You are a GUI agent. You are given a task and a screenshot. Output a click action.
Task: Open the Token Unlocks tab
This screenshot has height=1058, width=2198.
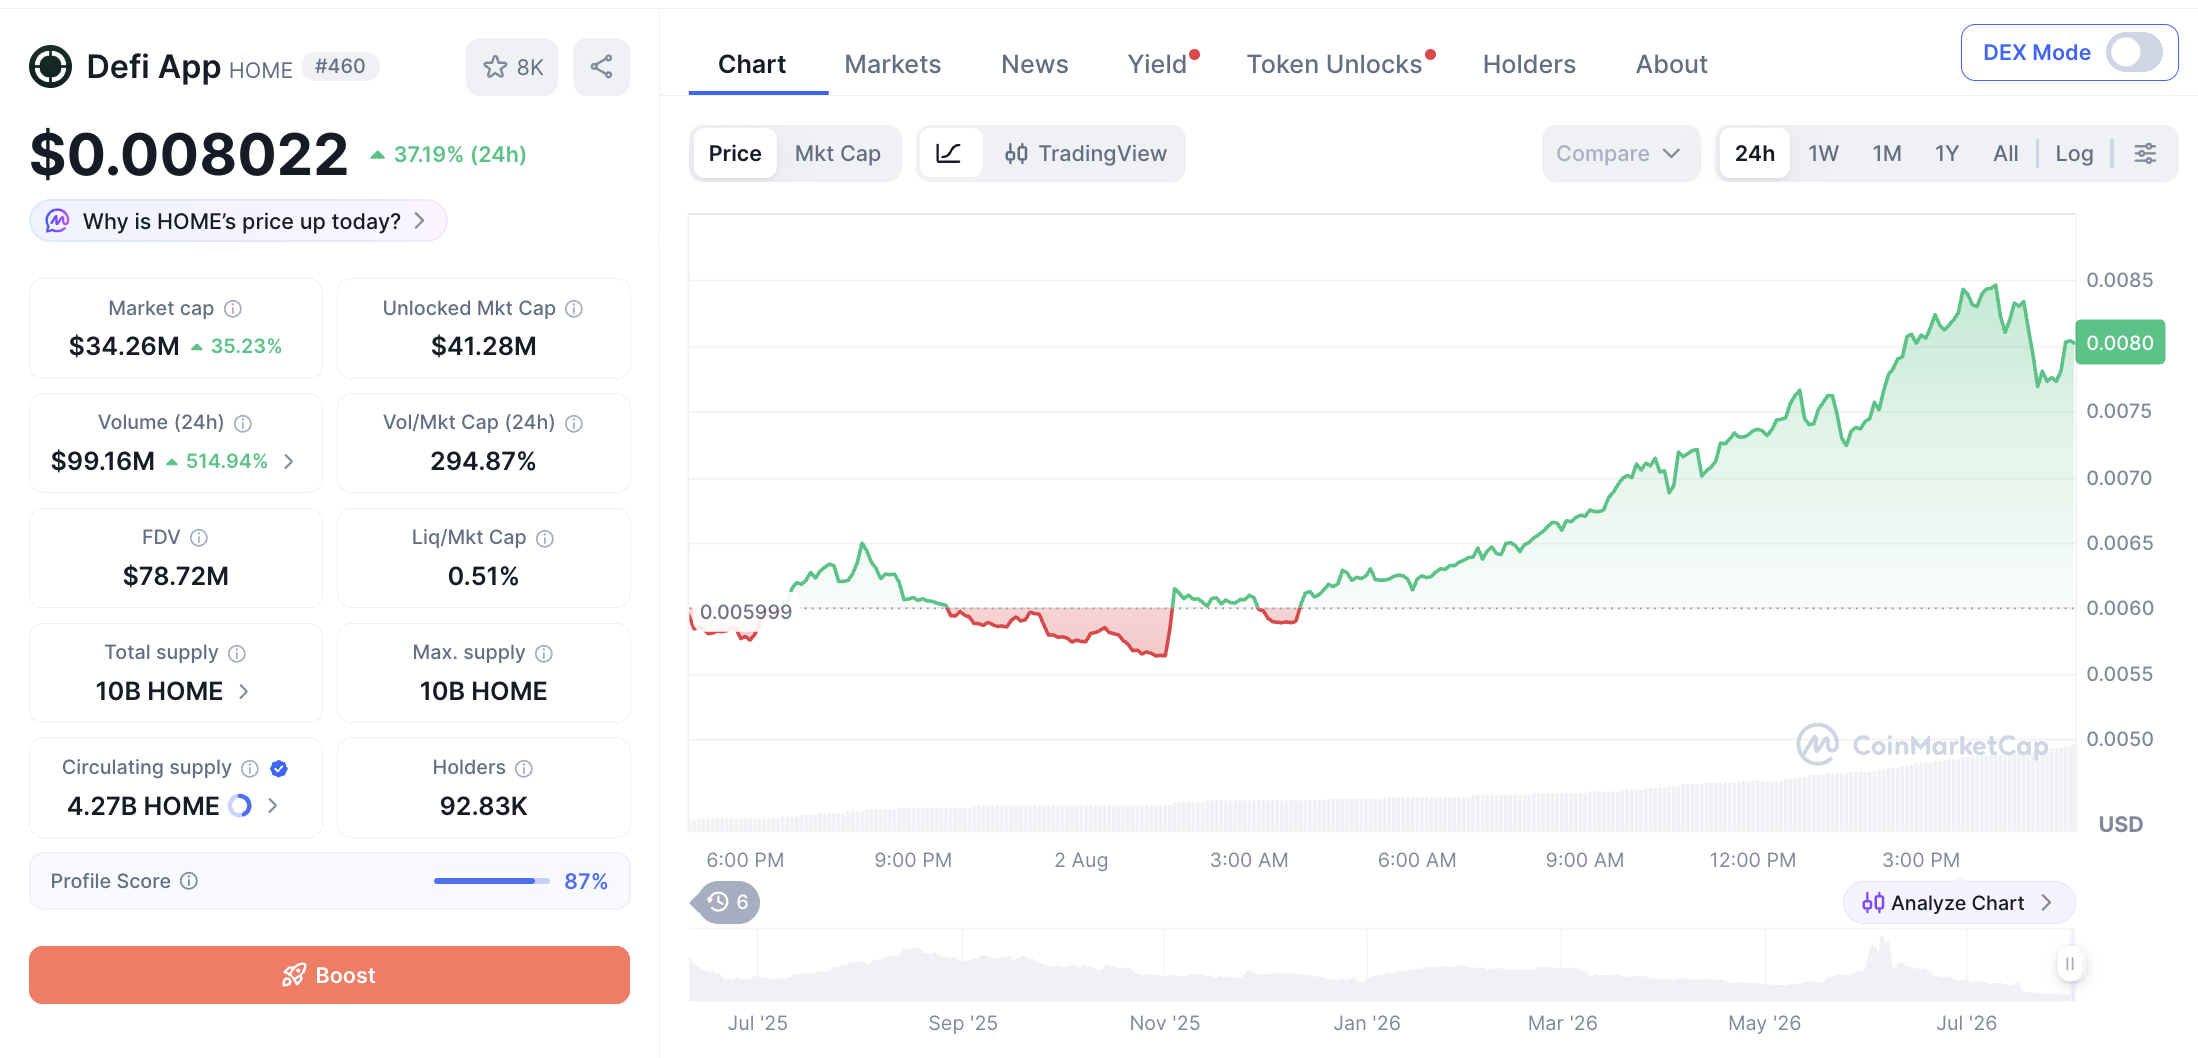pyautogui.click(x=1335, y=64)
